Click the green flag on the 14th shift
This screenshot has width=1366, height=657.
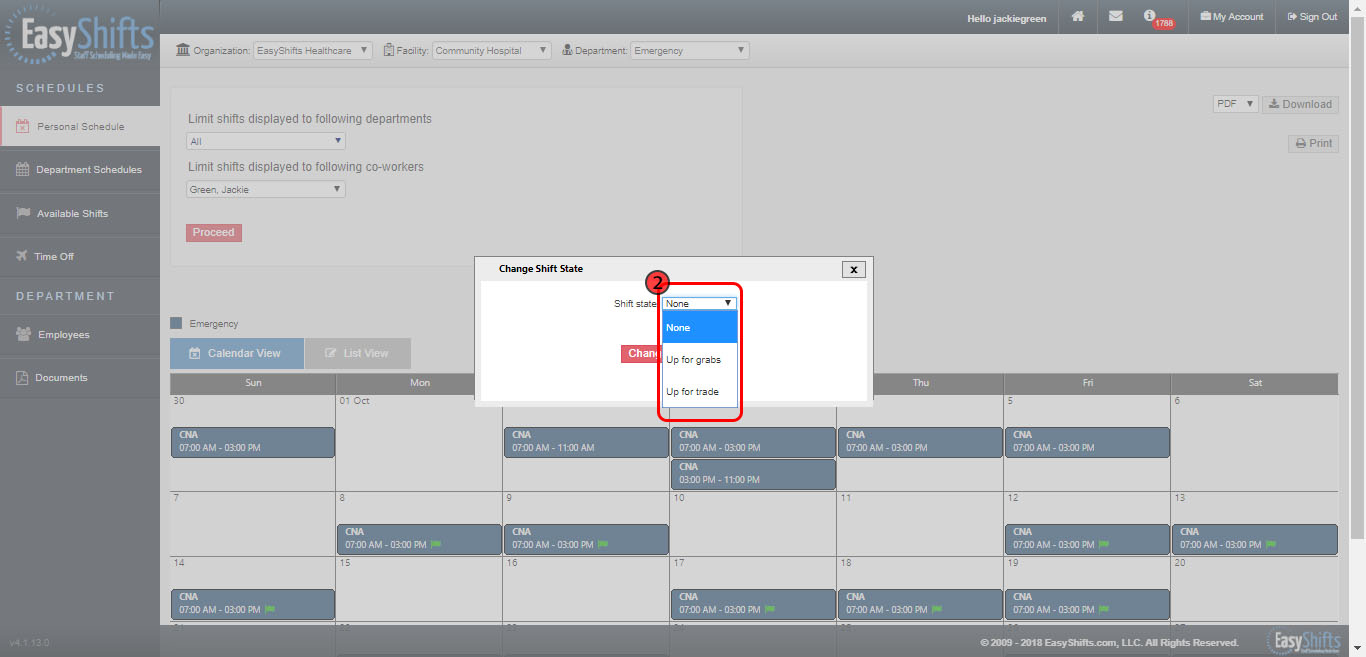269,609
